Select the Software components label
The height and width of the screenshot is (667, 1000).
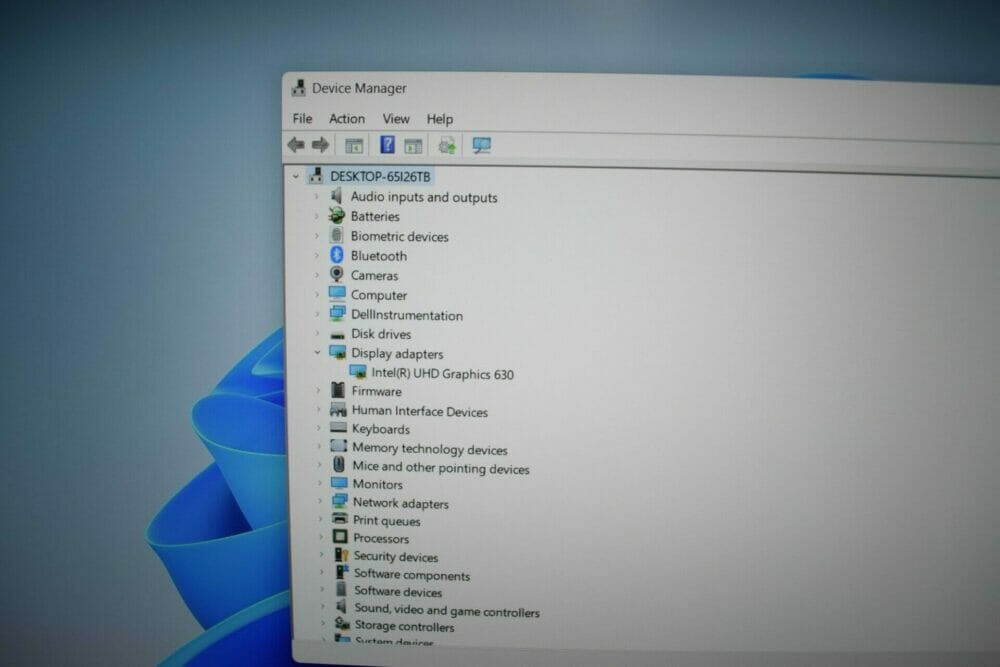(412, 575)
